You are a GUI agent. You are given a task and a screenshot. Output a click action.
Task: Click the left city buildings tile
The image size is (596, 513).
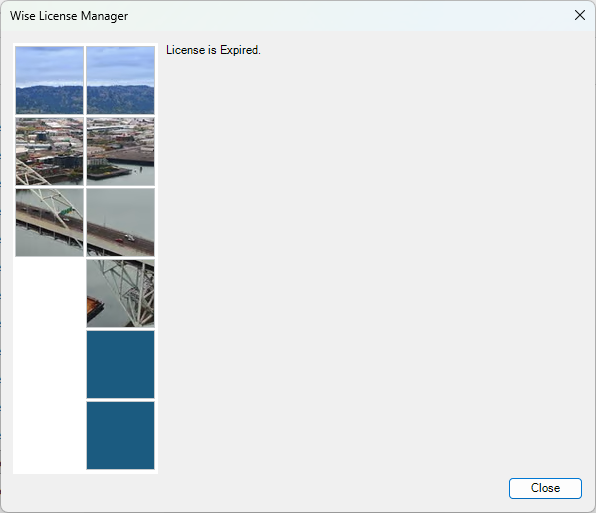pos(49,151)
